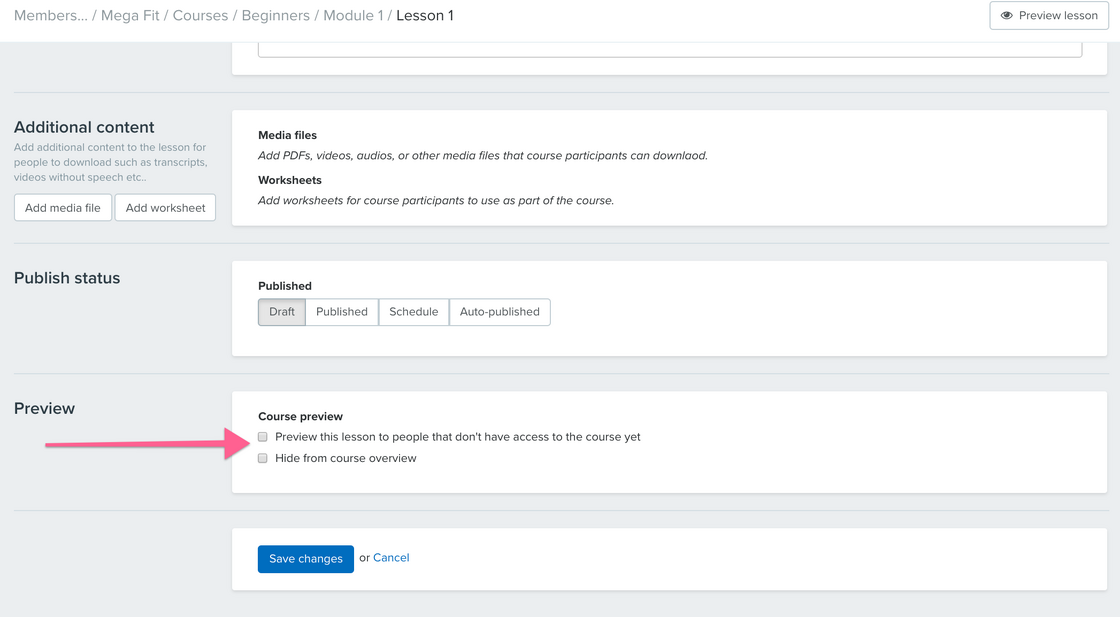Screen dimensions: 1120x617
Task: Click the 'Preview this lesson to people' label text
Action: click(x=457, y=437)
